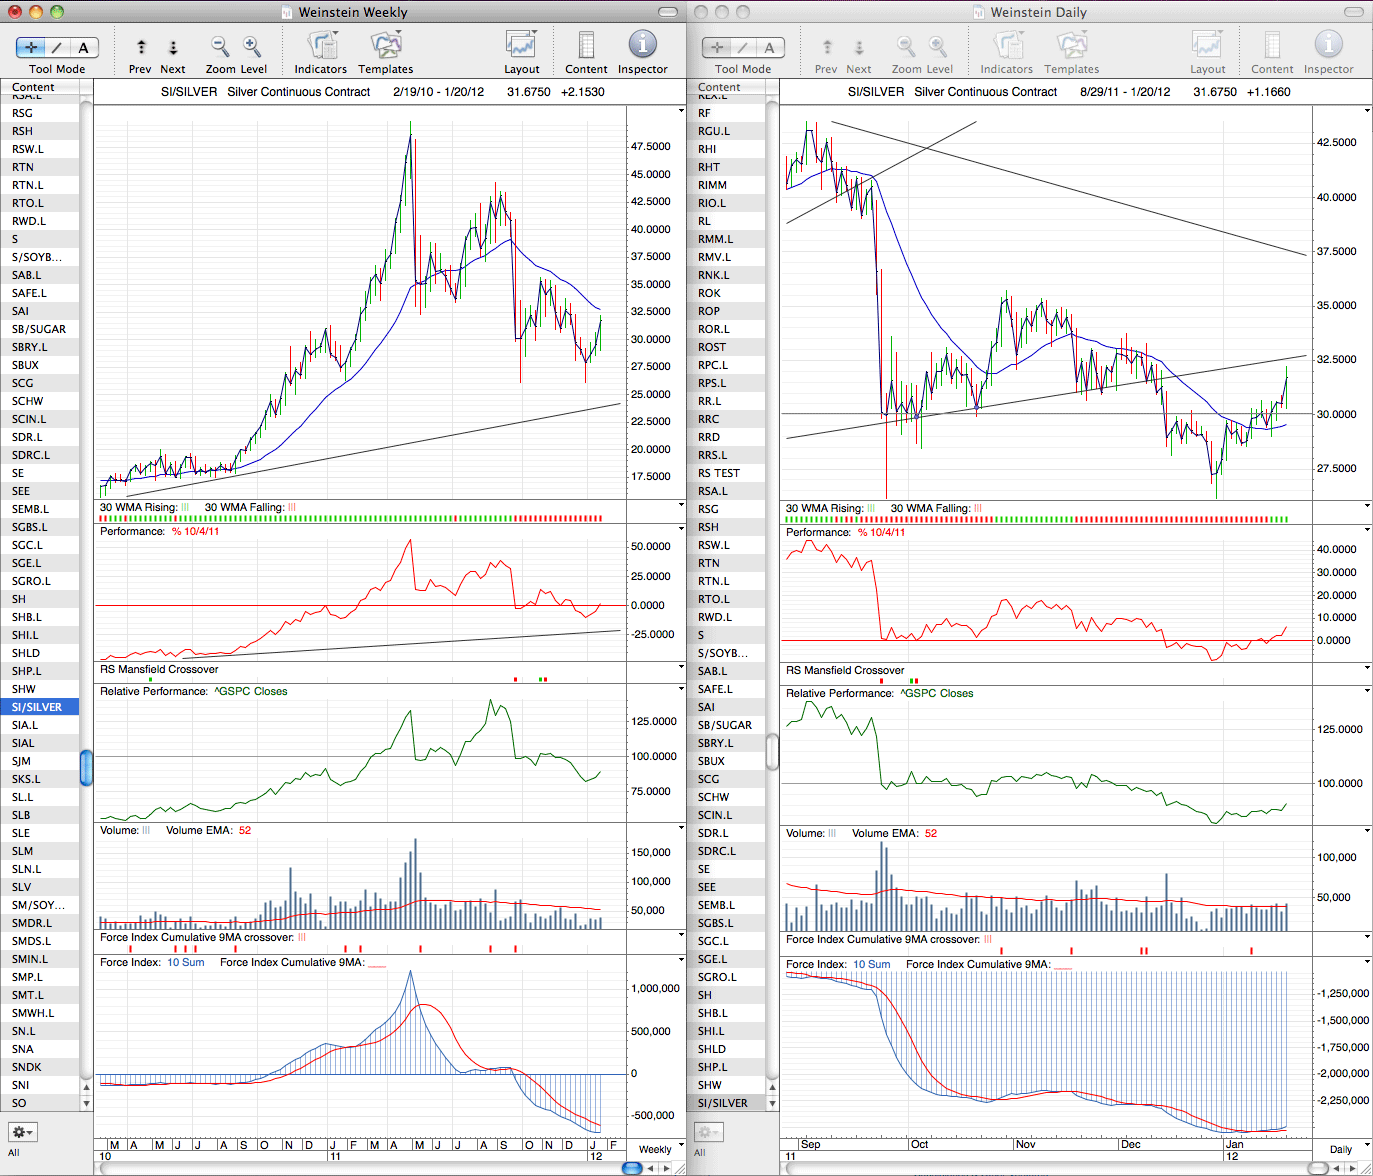Click scroll-left arrow of Weinstein Weekly chart scrollbar
Image resolution: width=1373 pixels, height=1176 pixels.
pyautogui.click(x=652, y=1167)
